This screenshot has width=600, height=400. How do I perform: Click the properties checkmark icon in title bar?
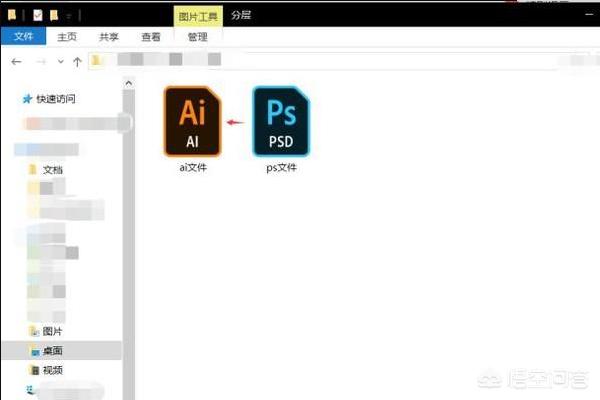click(37, 16)
